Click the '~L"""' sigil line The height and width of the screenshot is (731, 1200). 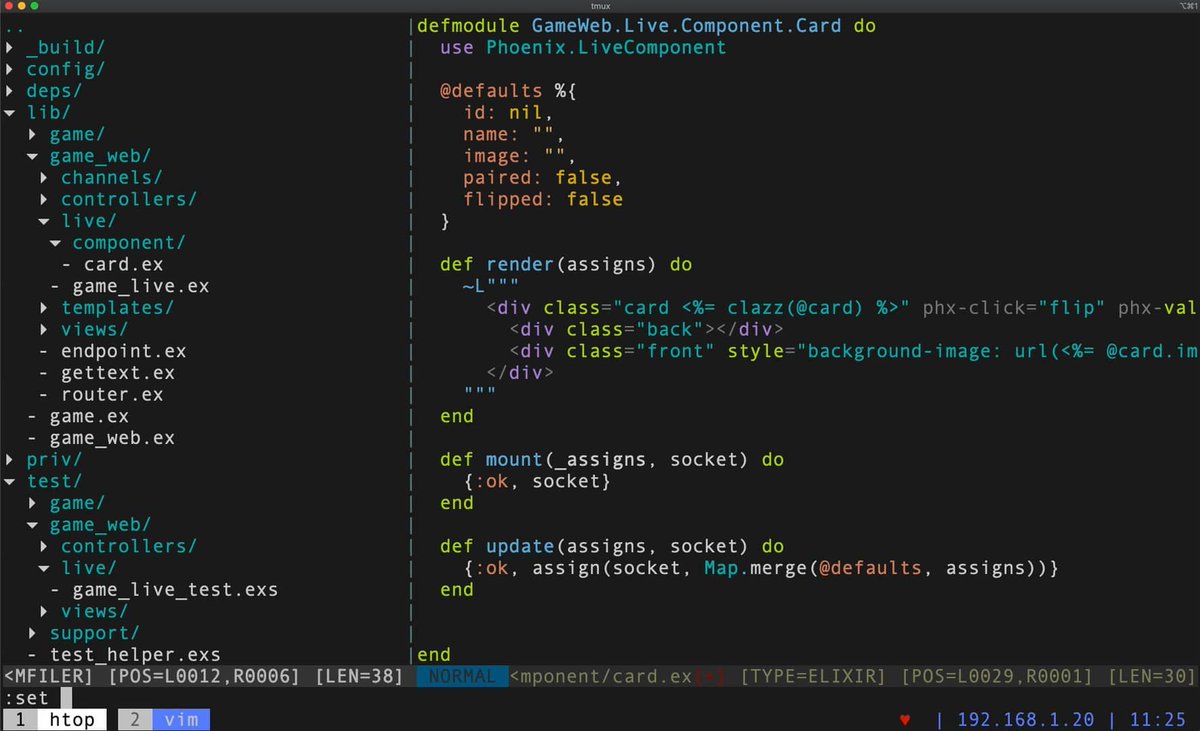492,286
